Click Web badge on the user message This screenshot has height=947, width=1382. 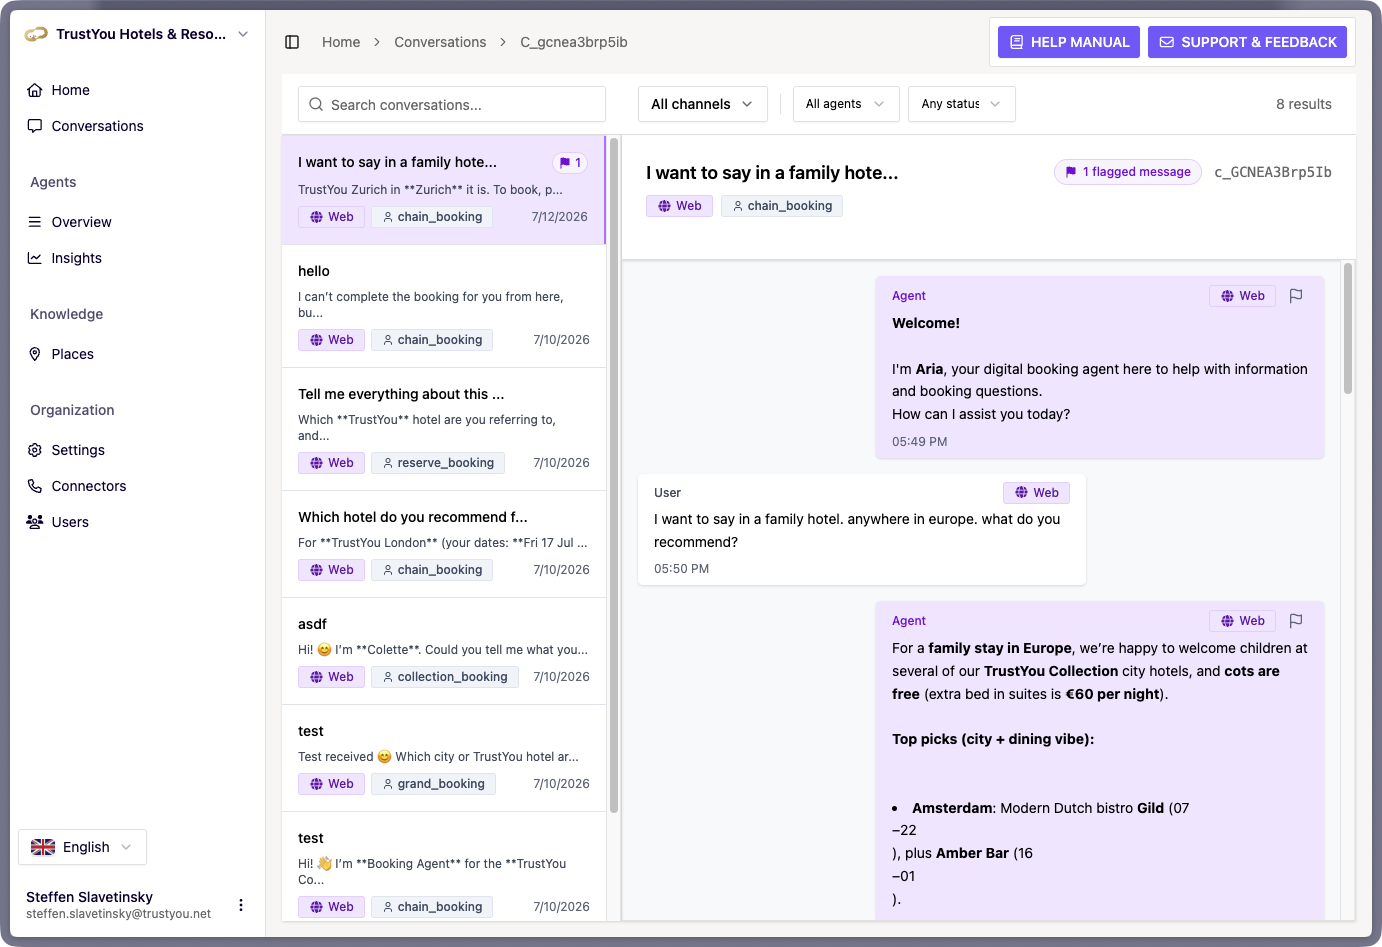(1036, 493)
